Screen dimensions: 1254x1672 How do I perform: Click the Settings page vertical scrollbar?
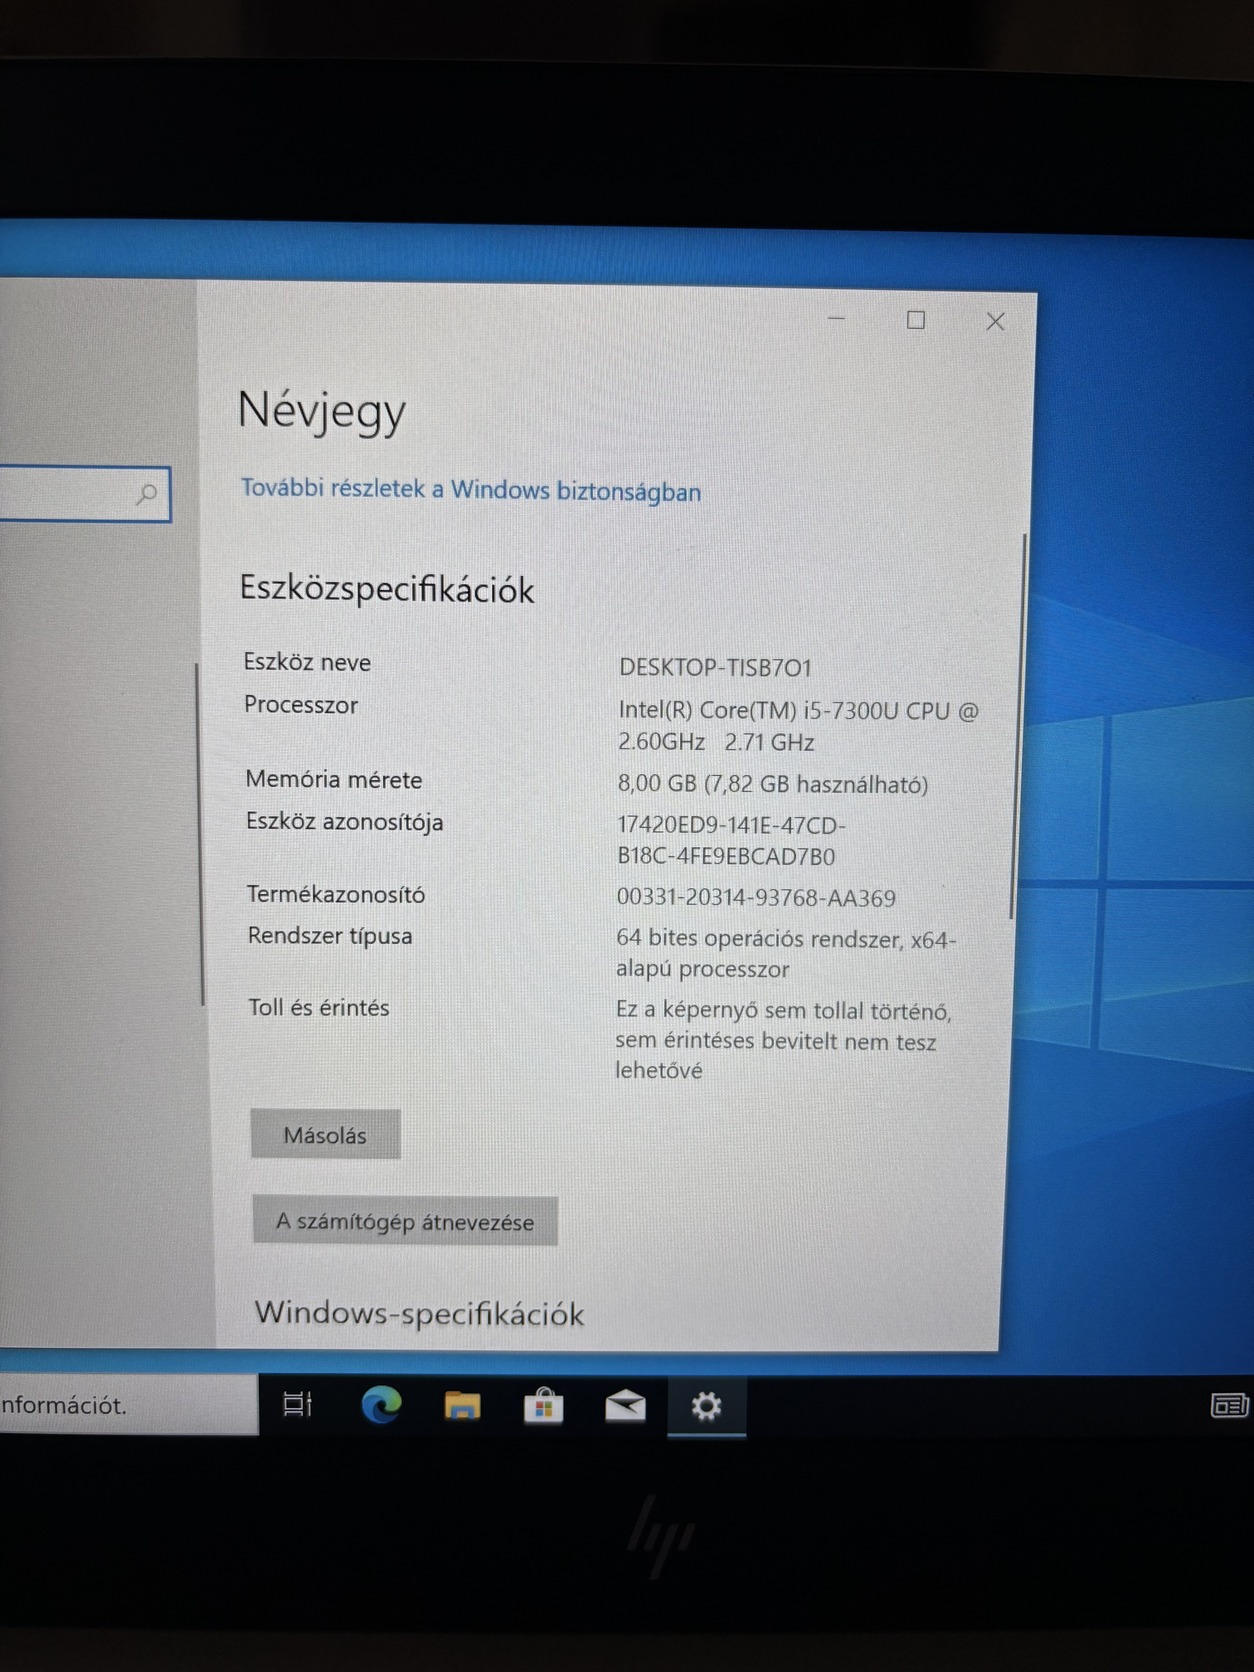click(x=1018, y=726)
